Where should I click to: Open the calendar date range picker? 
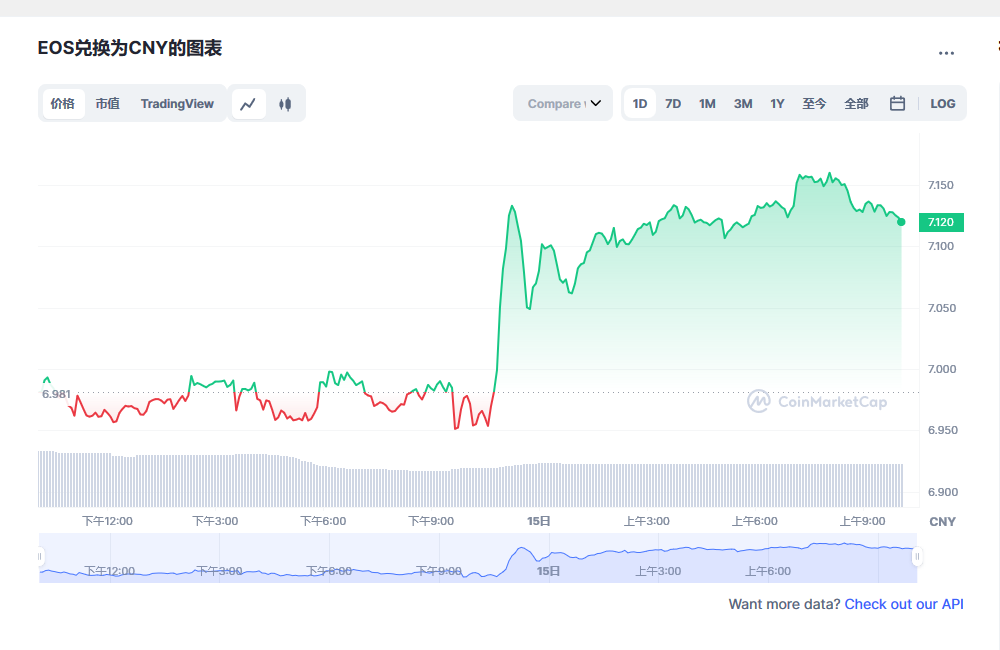[x=897, y=103]
